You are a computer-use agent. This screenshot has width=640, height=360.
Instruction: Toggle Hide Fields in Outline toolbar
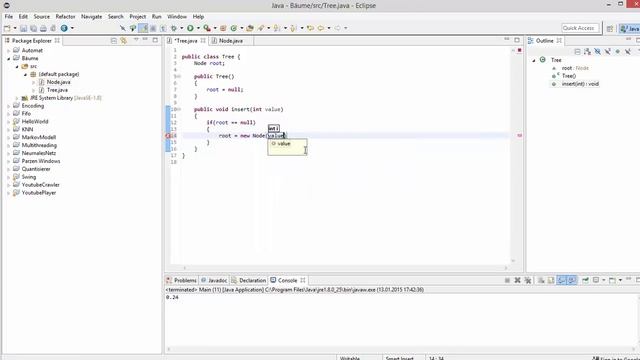(598, 51)
